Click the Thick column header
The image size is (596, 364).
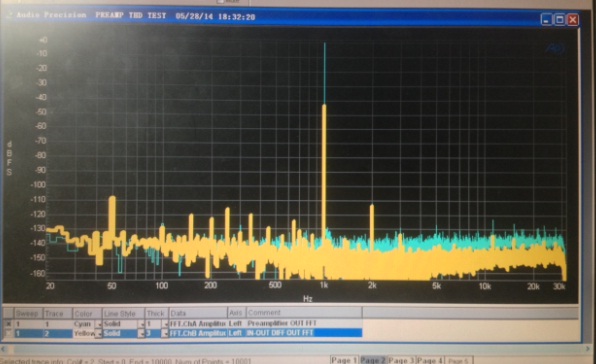pyautogui.click(x=157, y=313)
